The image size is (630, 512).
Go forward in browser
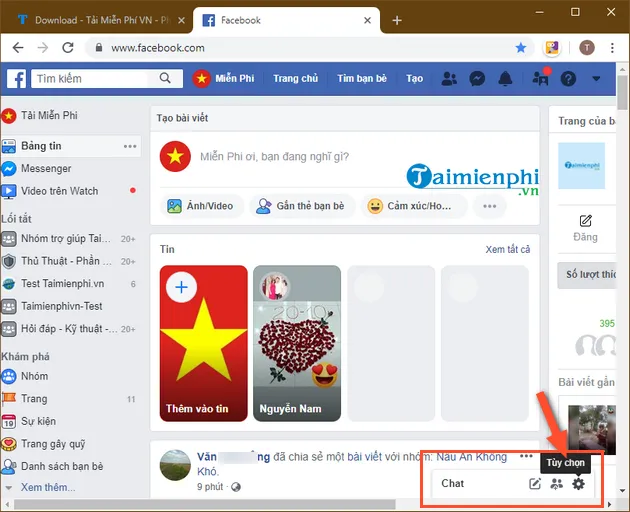click(43, 48)
